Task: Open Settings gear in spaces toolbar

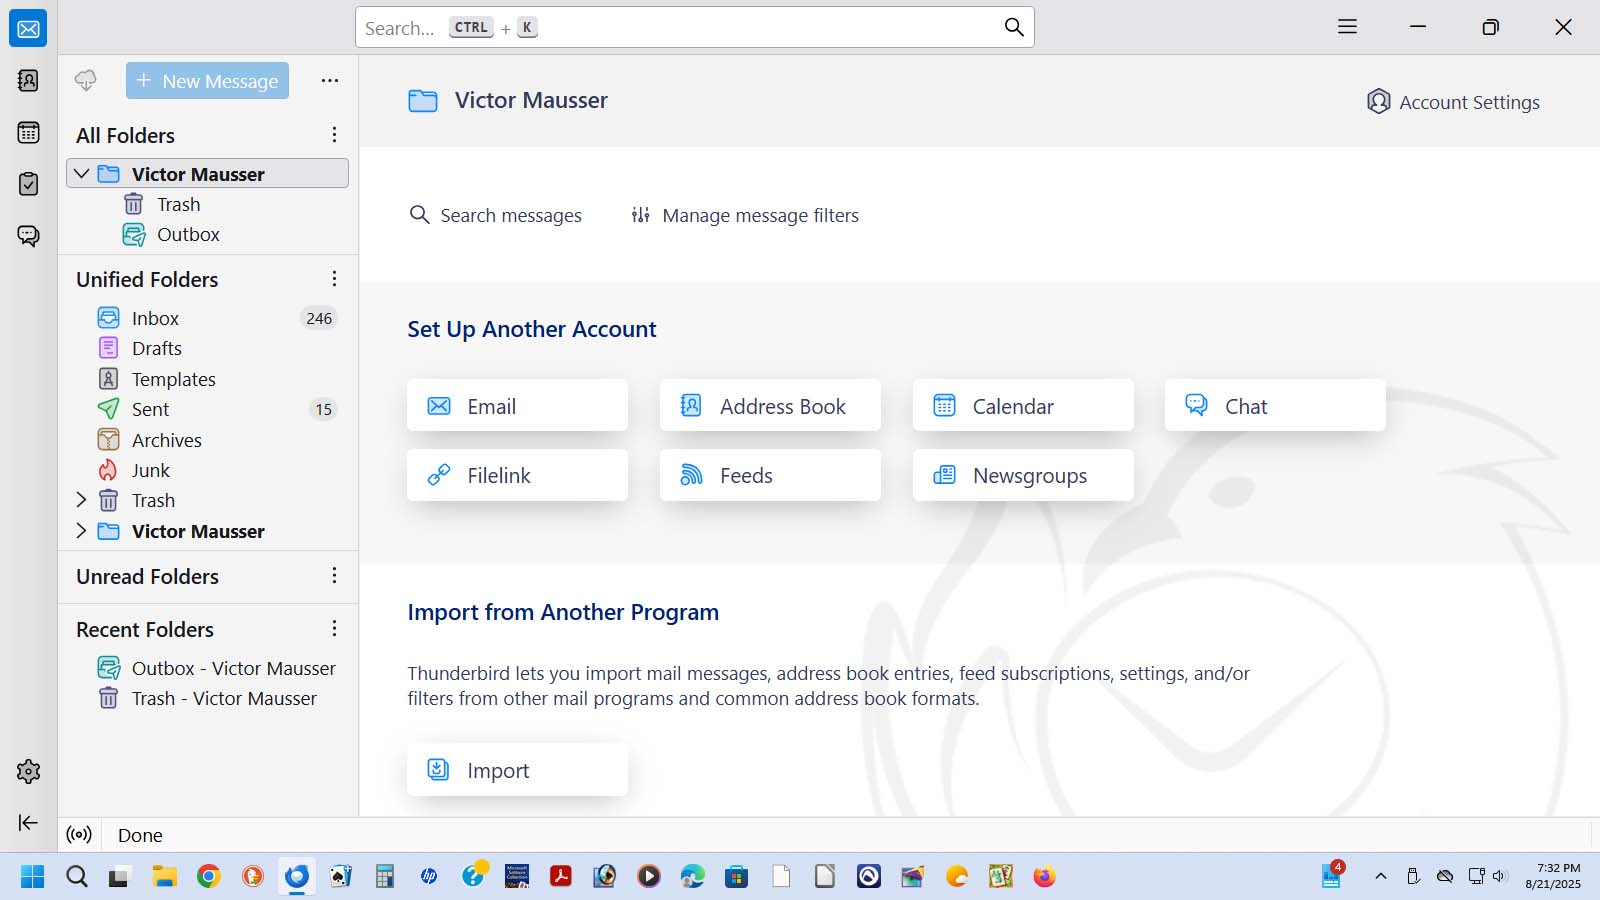Action: (x=28, y=771)
